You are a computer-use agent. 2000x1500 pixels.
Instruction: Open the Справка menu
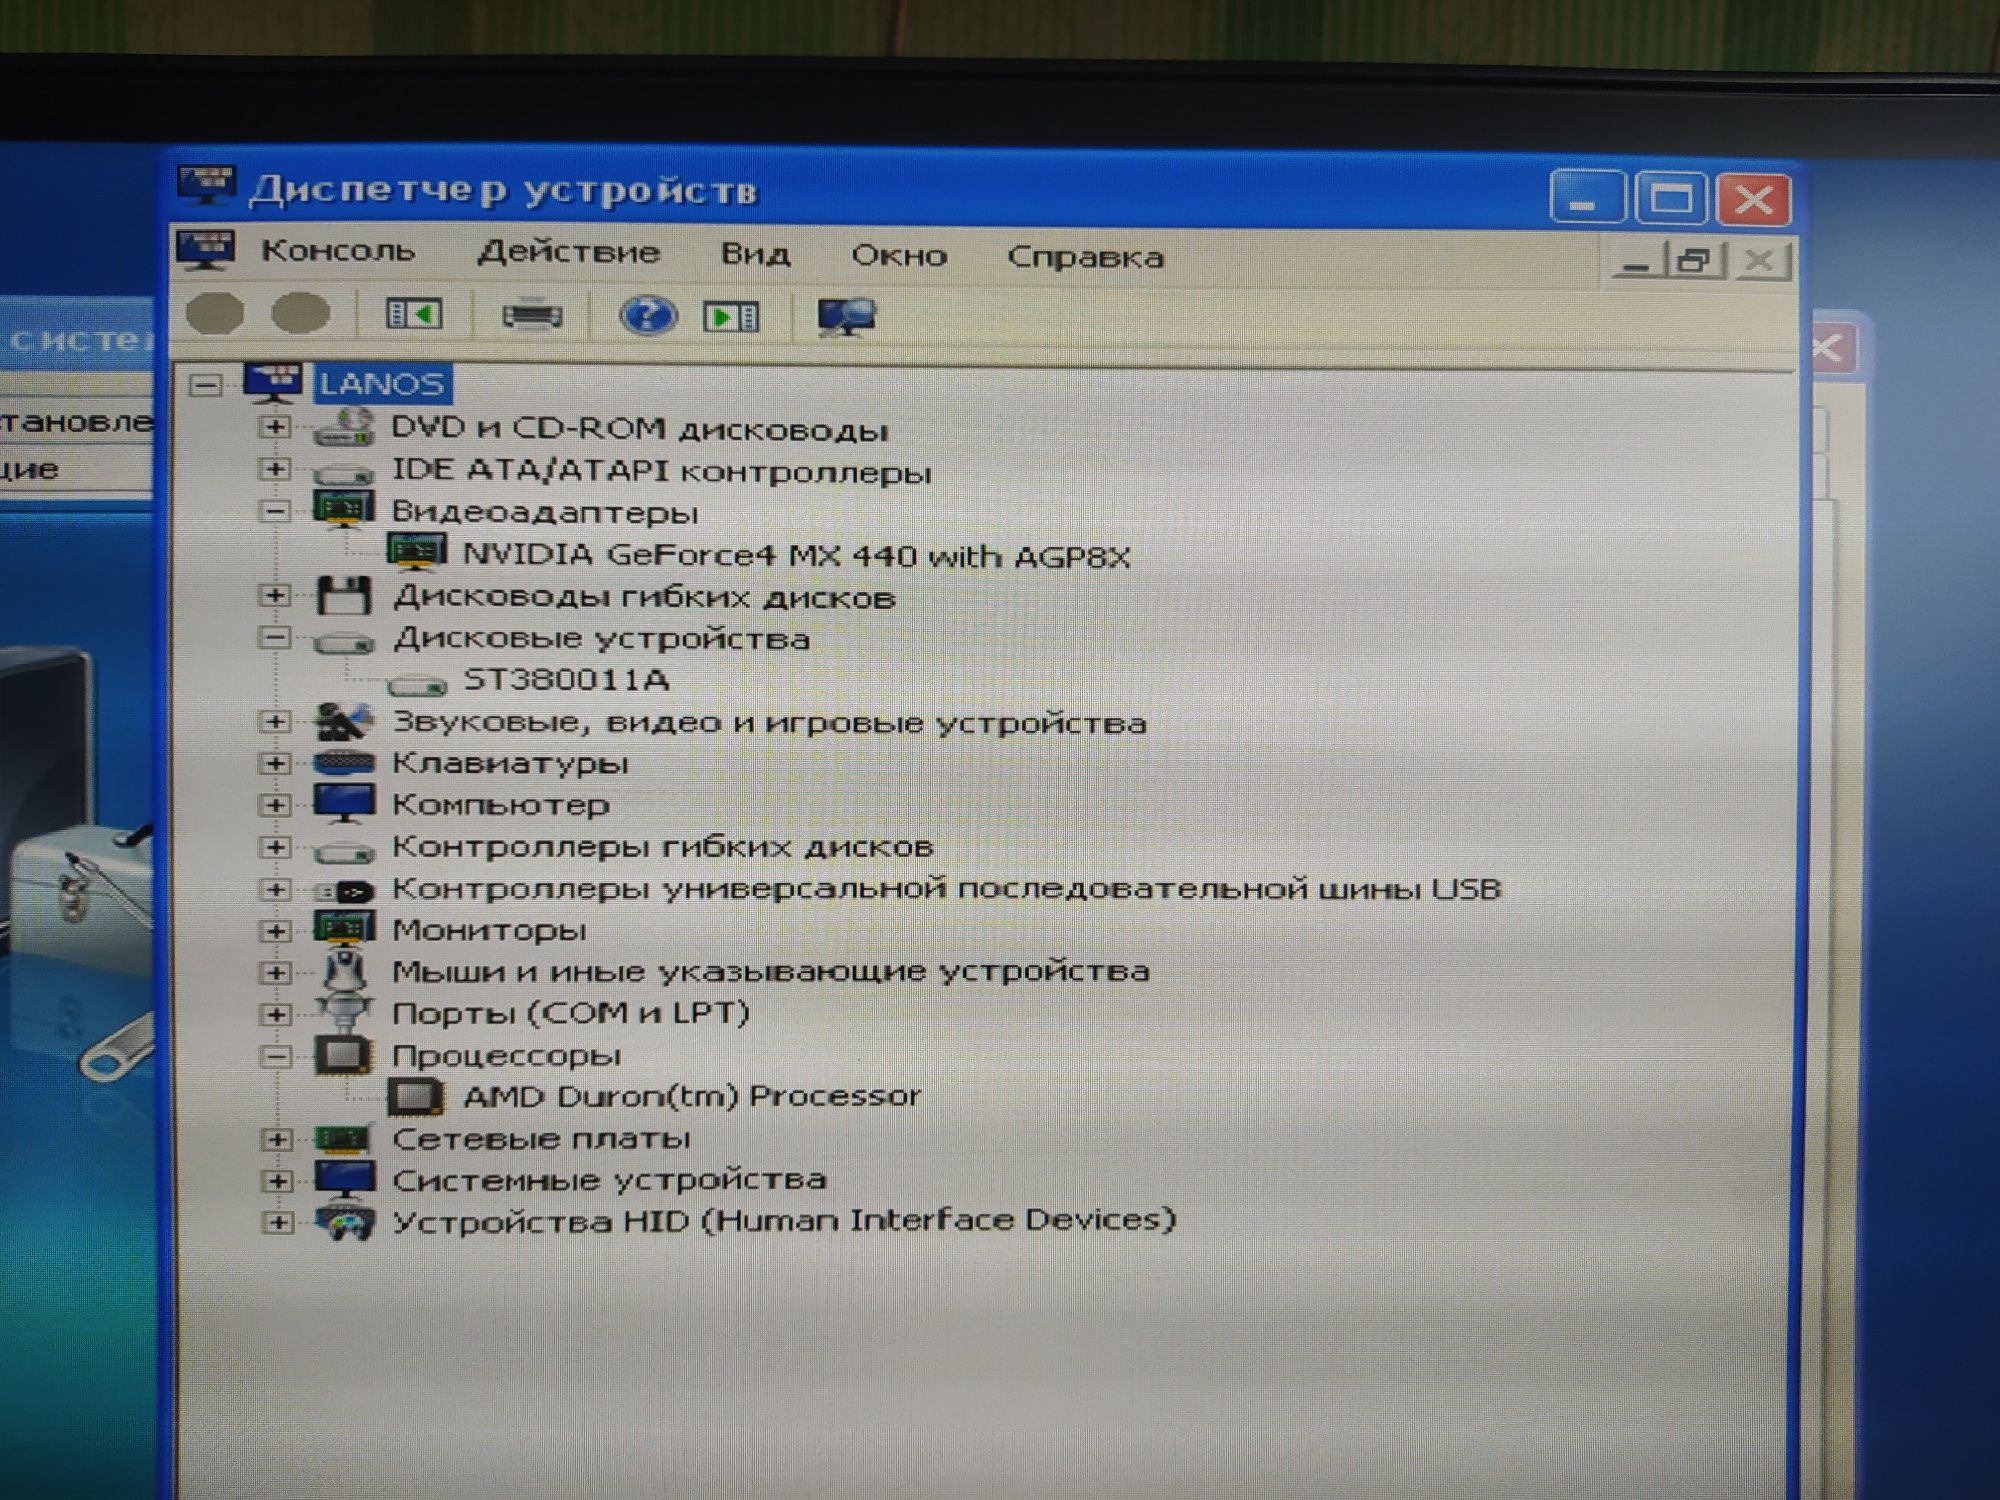(1085, 257)
